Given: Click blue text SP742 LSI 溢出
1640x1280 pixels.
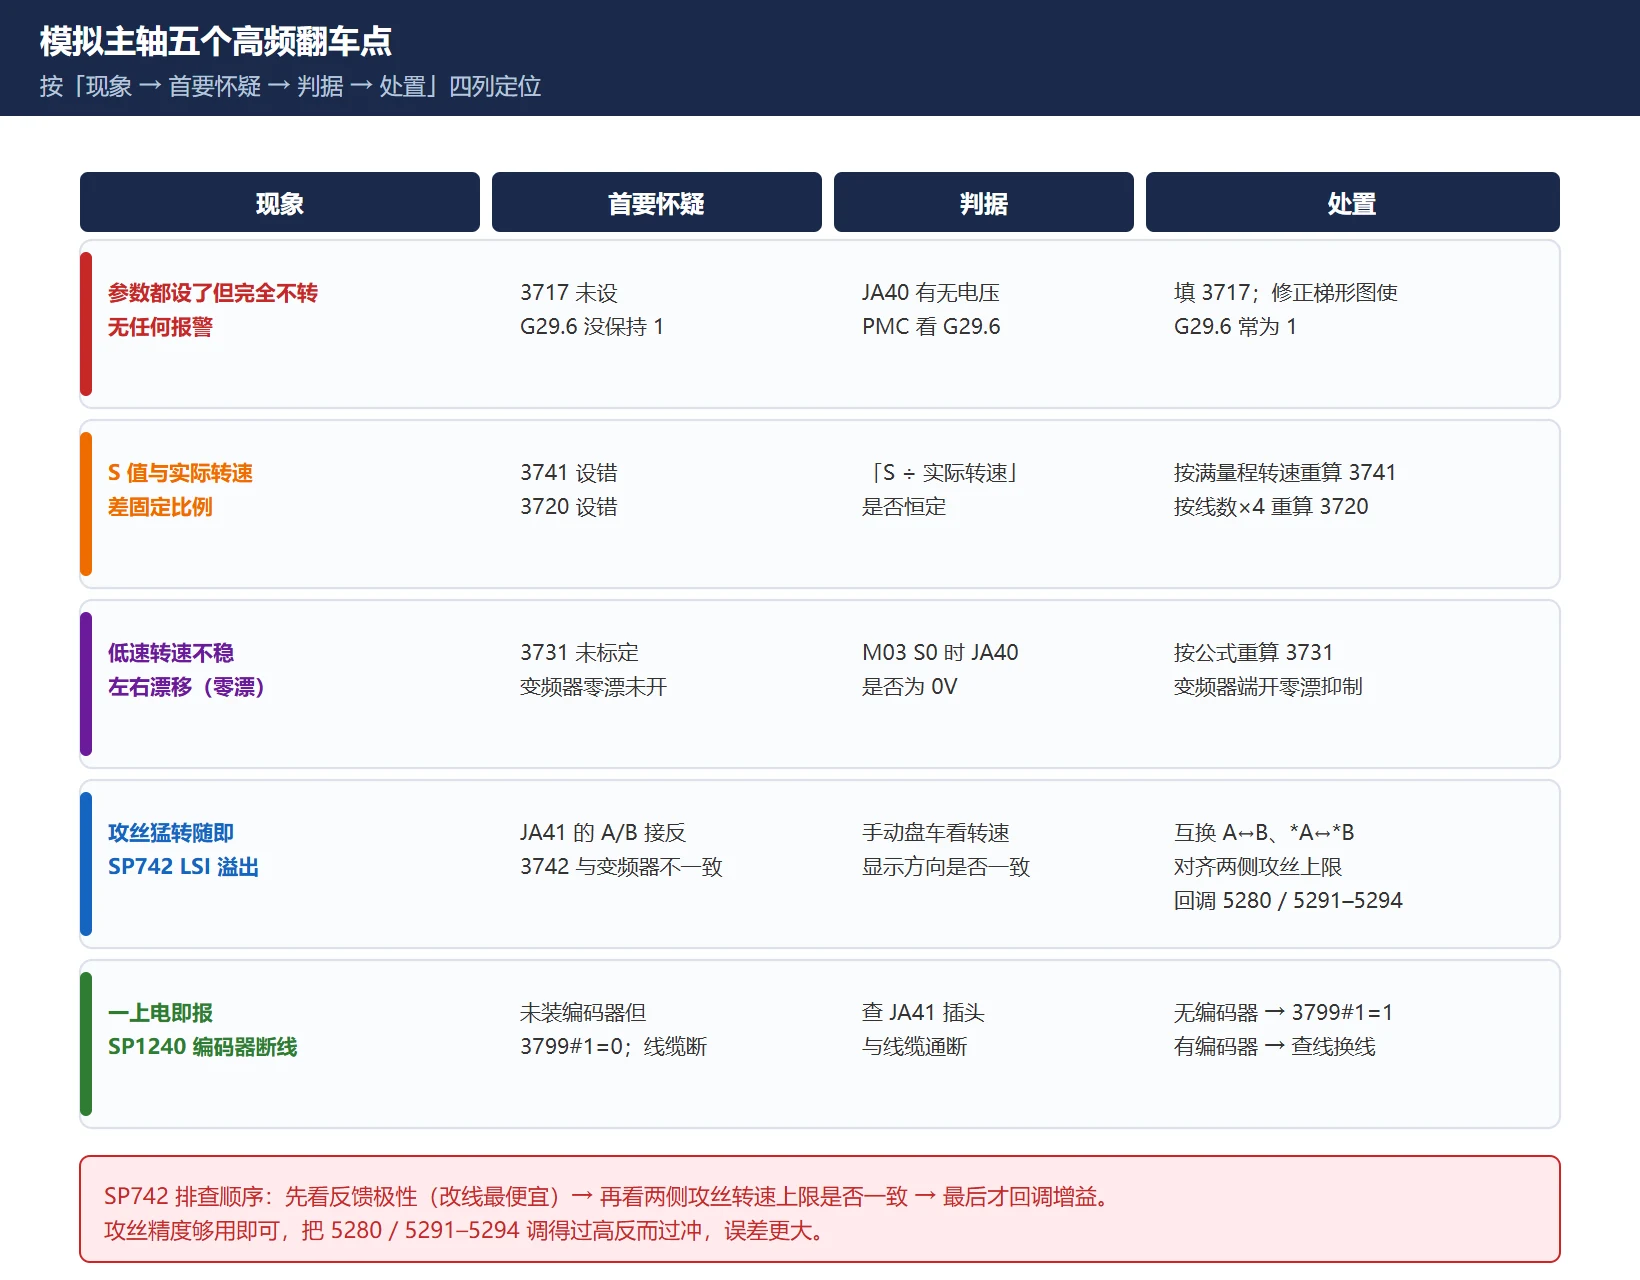Looking at the screenshot, I should [183, 867].
